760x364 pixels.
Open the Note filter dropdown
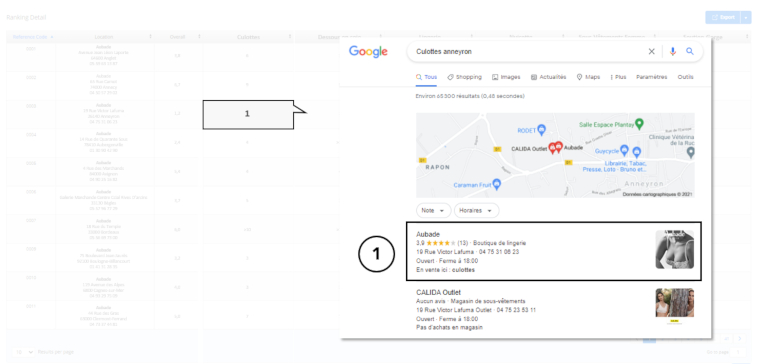click(433, 211)
